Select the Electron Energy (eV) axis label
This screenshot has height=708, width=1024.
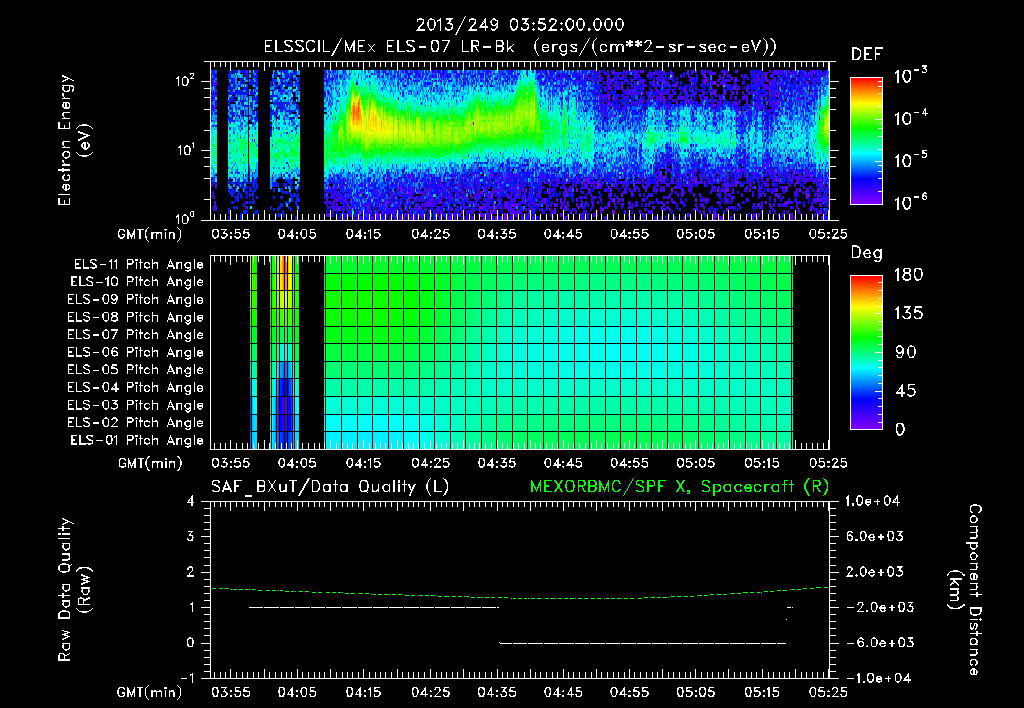point(75,140)
